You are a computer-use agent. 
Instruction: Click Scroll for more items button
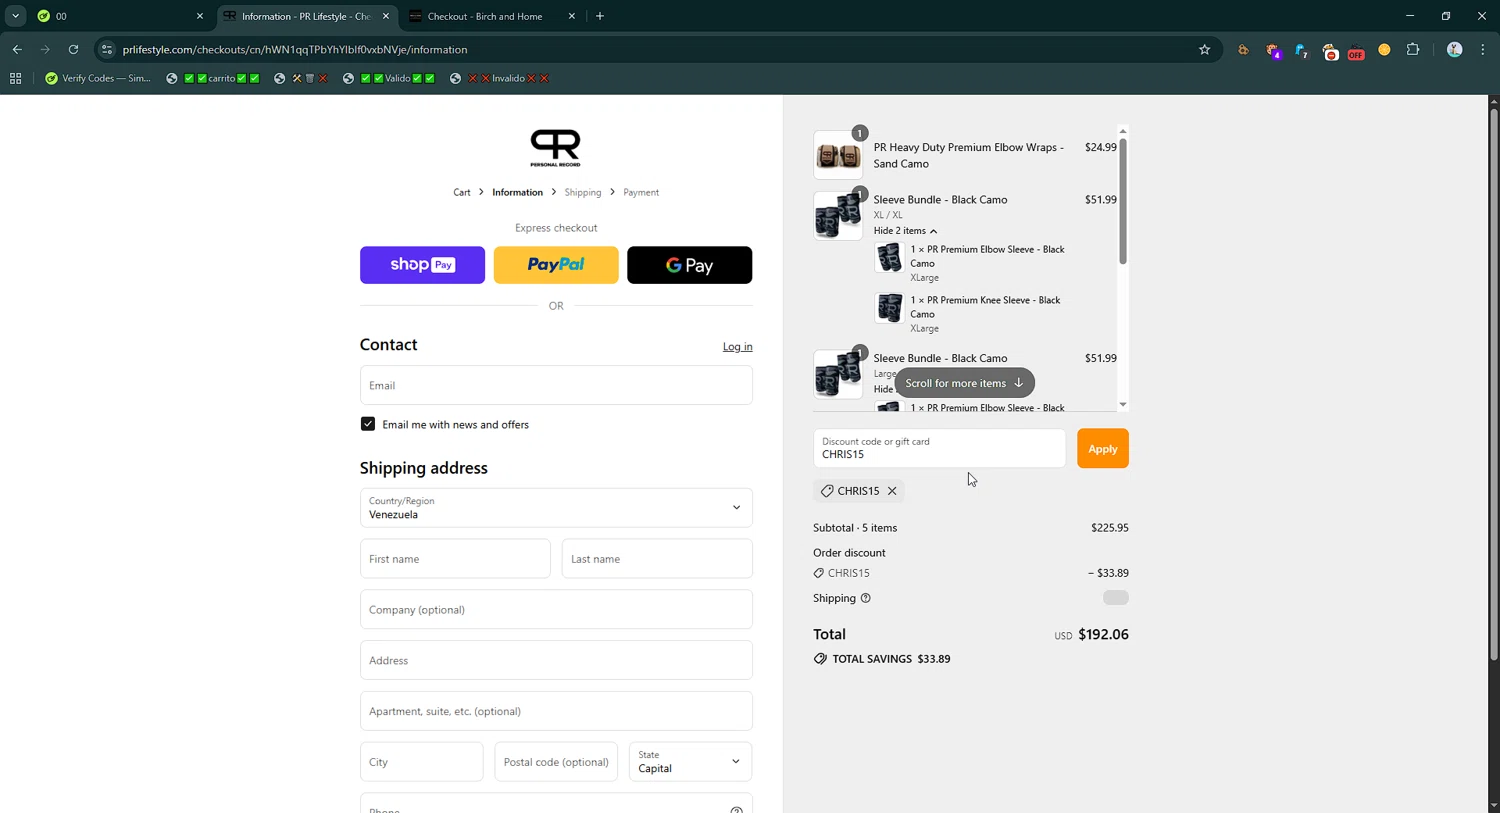(x=964, y=383)
